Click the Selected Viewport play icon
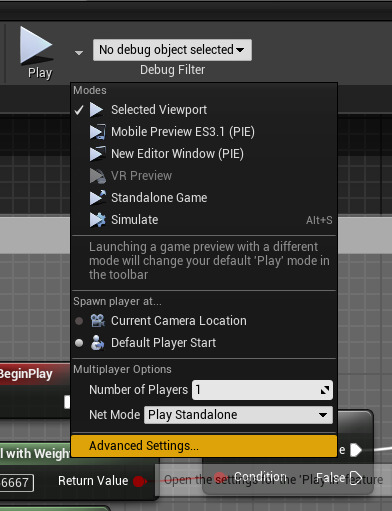The height and width of the screenshot is (511, 392). point(97,110)
